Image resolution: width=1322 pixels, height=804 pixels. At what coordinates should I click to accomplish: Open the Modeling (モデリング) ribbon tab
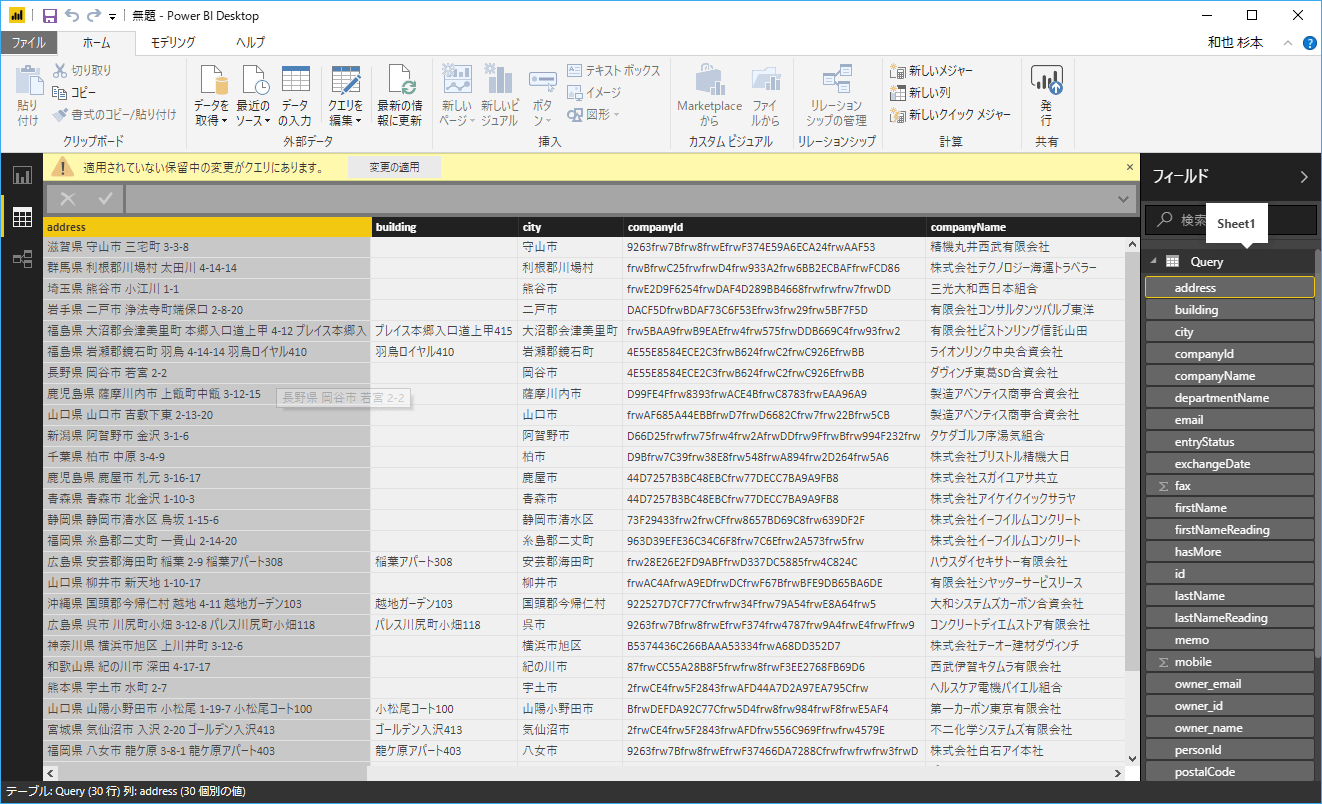(173, 43)
